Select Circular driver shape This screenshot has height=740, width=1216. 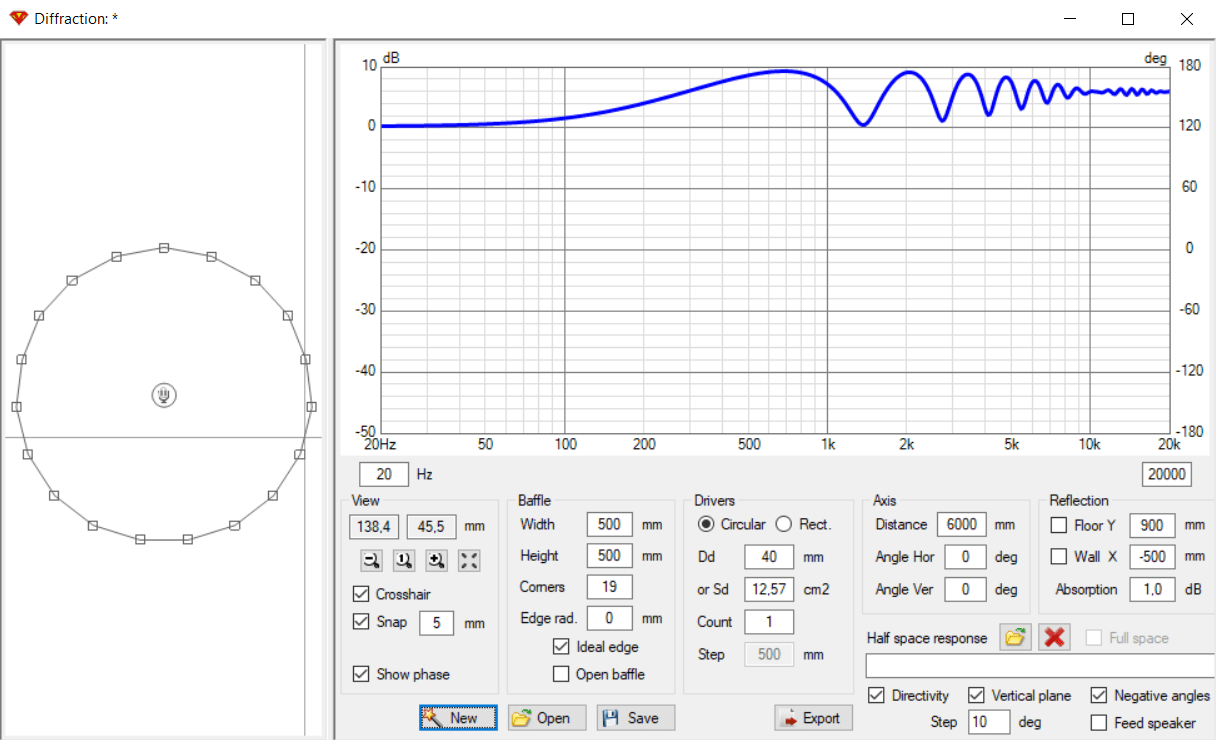tap(705, 524)
